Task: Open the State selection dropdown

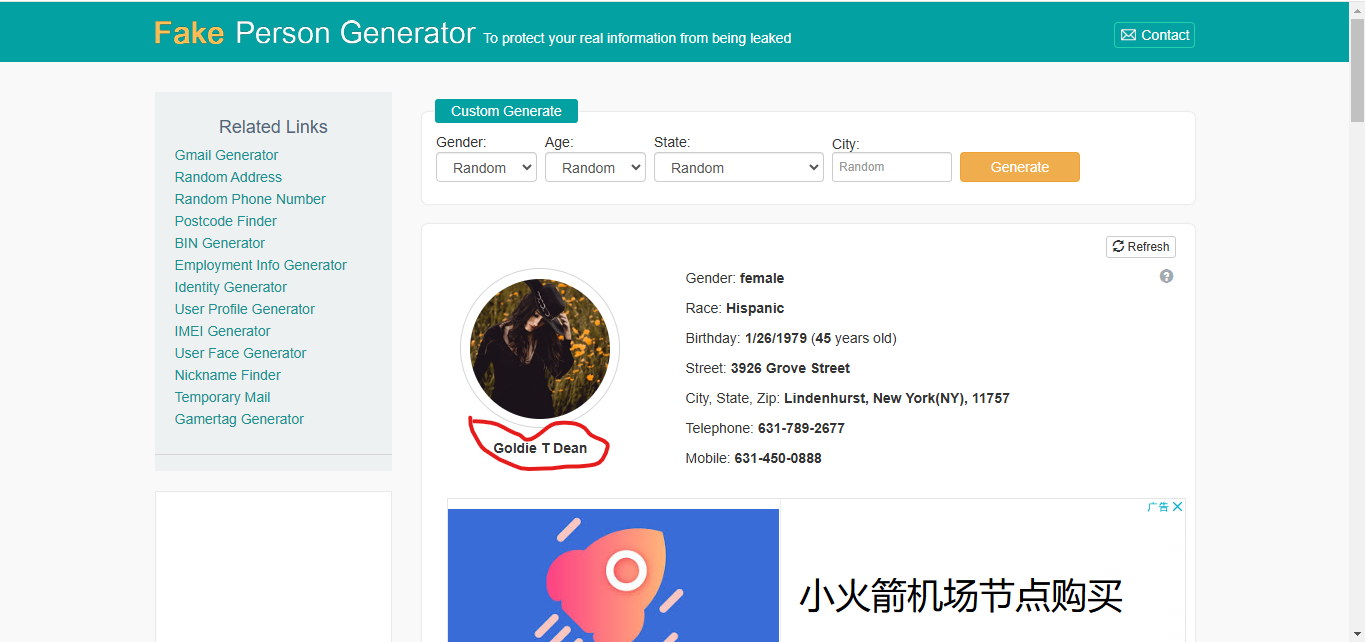Action: pyautogui.click(x=738, y=168)
